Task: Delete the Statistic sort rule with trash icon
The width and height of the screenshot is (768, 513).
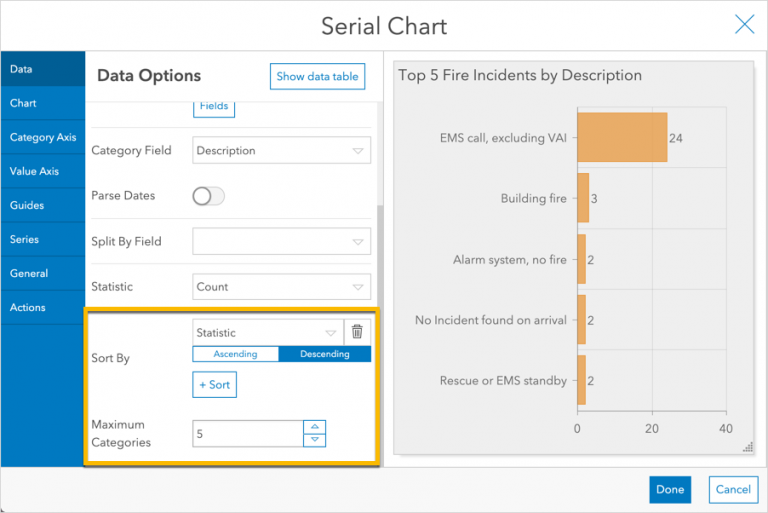Action: point(357,332)
